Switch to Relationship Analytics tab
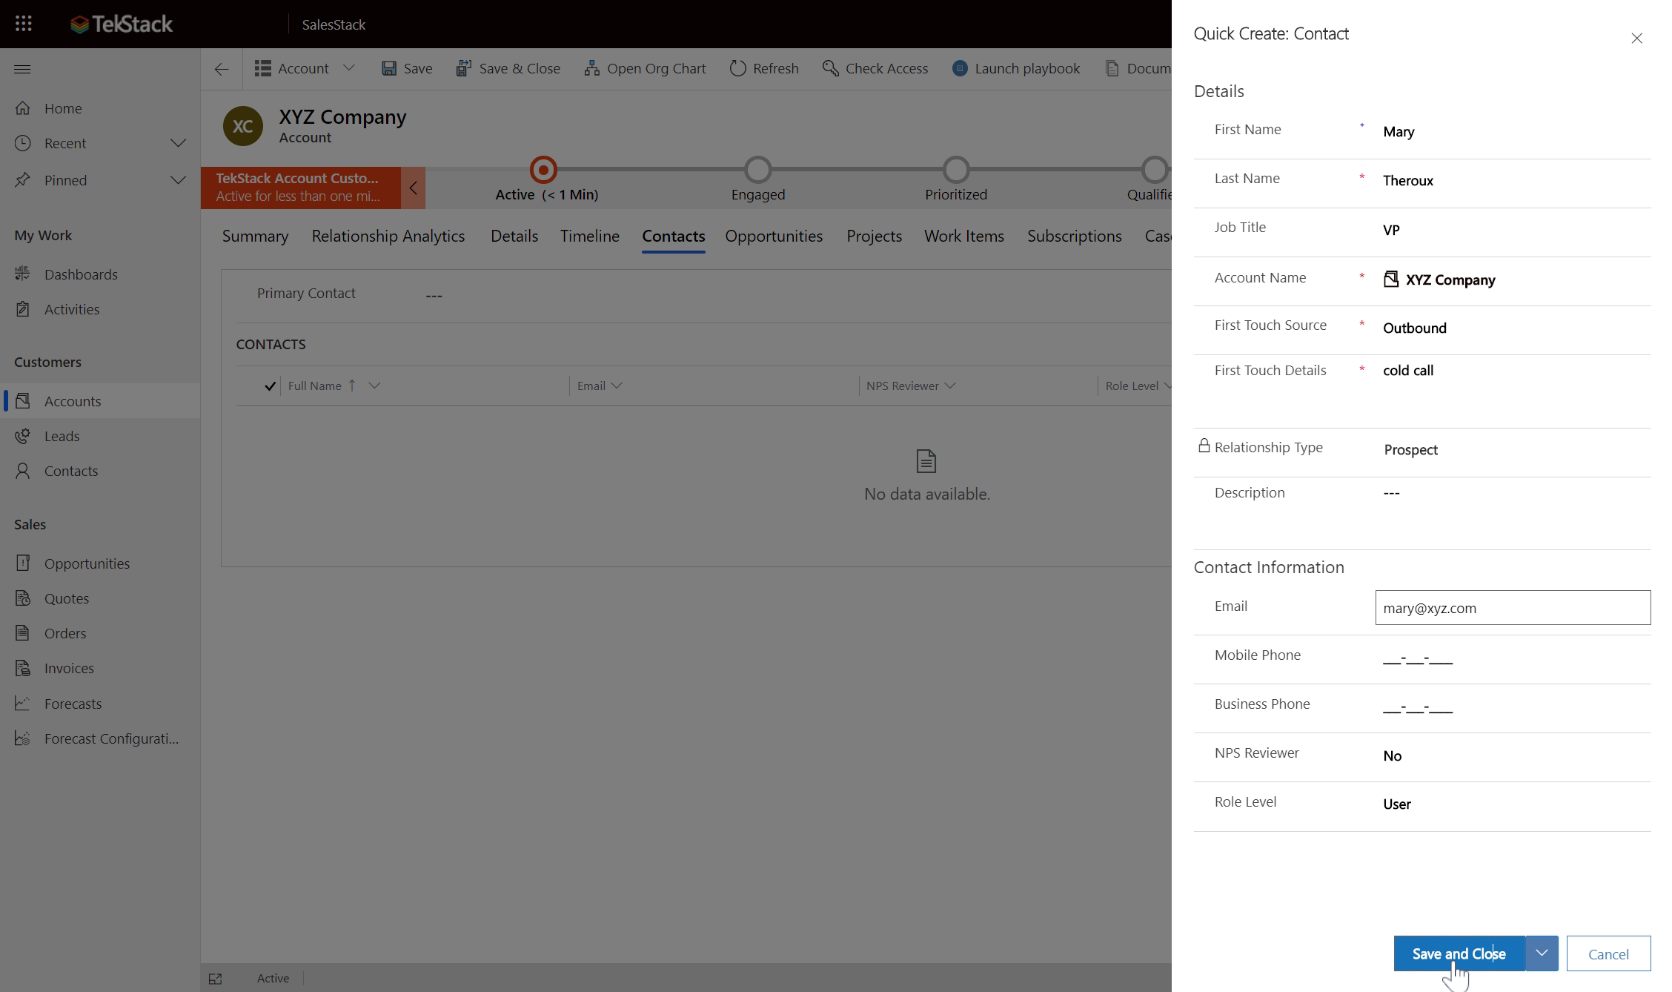Viewport: 1672px width, 992px height. coord(388,236)
